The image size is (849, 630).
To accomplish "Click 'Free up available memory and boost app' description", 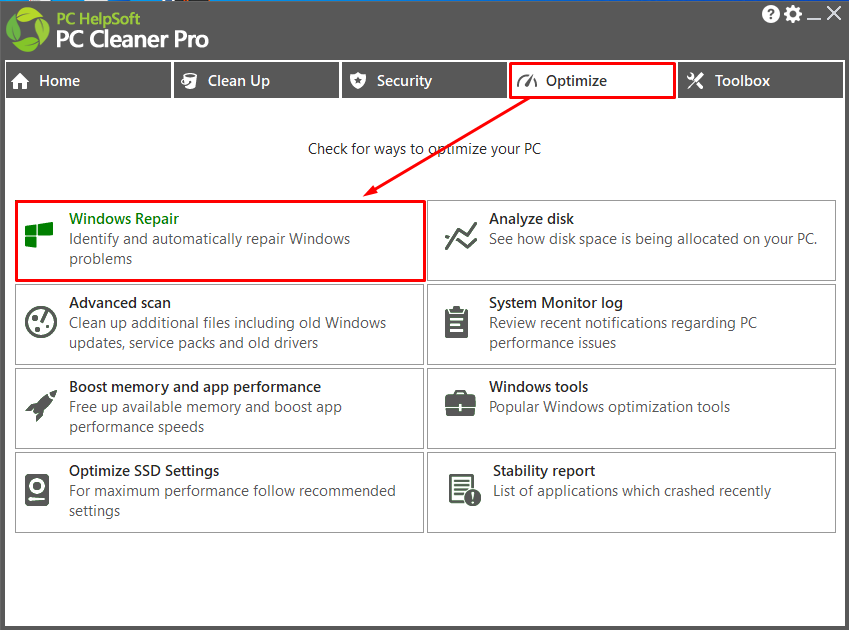I will click(x=205, y=417).
